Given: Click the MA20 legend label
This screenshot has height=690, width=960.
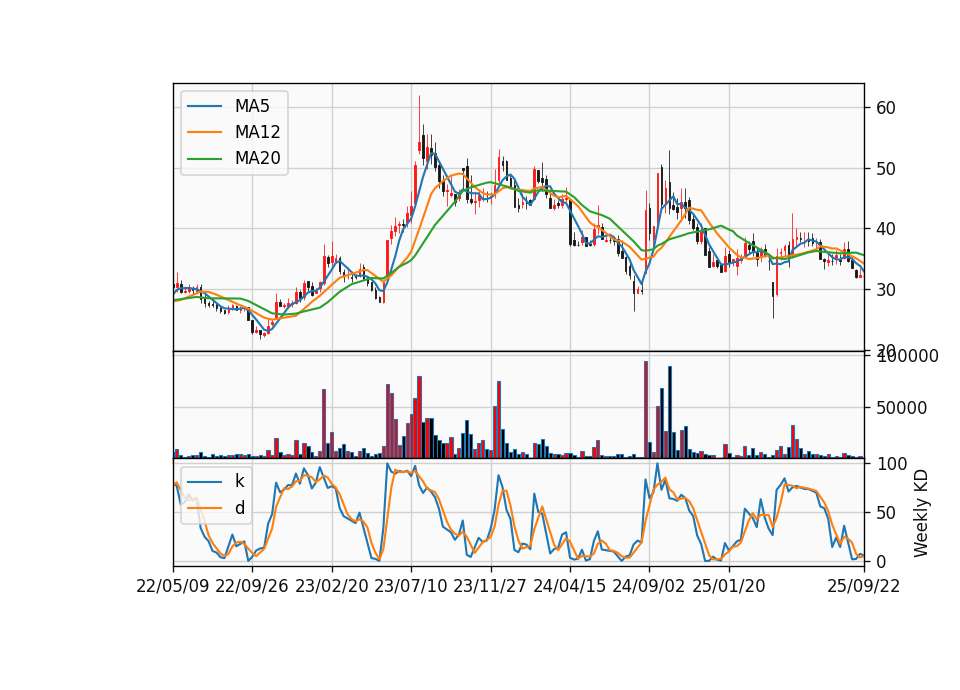Looking at the screenshot, I should pyautogui.click(x=257, y=158).
